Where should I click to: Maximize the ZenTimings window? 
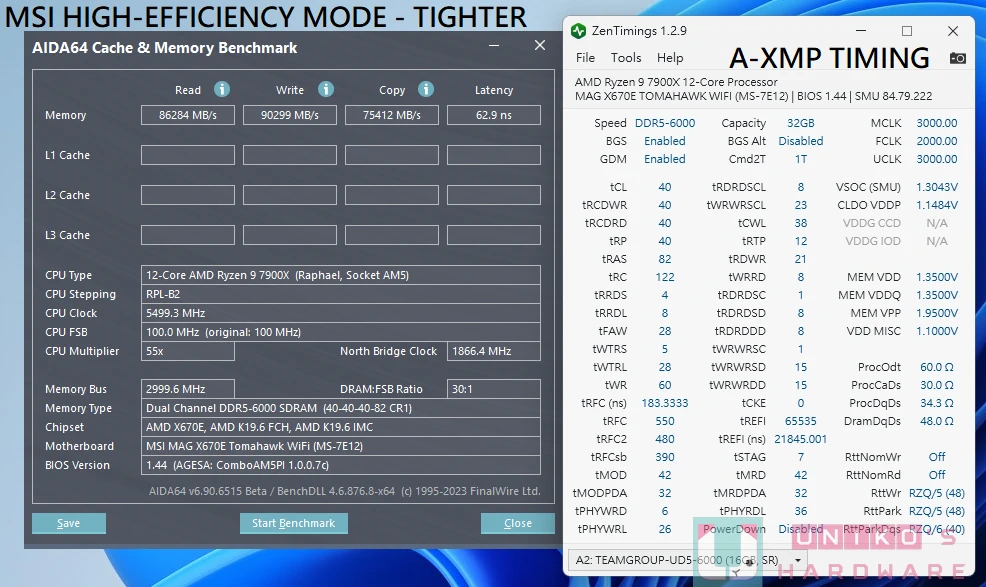(907, 31)
